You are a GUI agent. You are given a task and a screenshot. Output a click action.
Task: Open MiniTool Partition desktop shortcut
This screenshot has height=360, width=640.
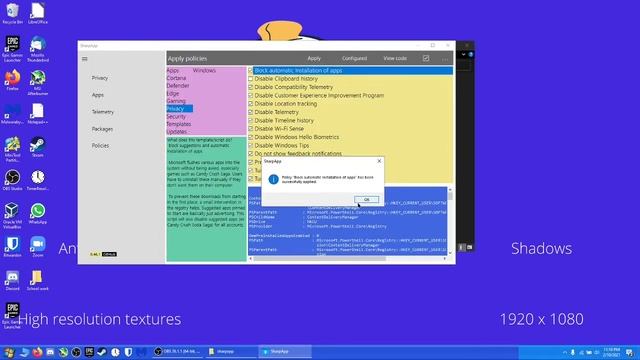(12, 149)
